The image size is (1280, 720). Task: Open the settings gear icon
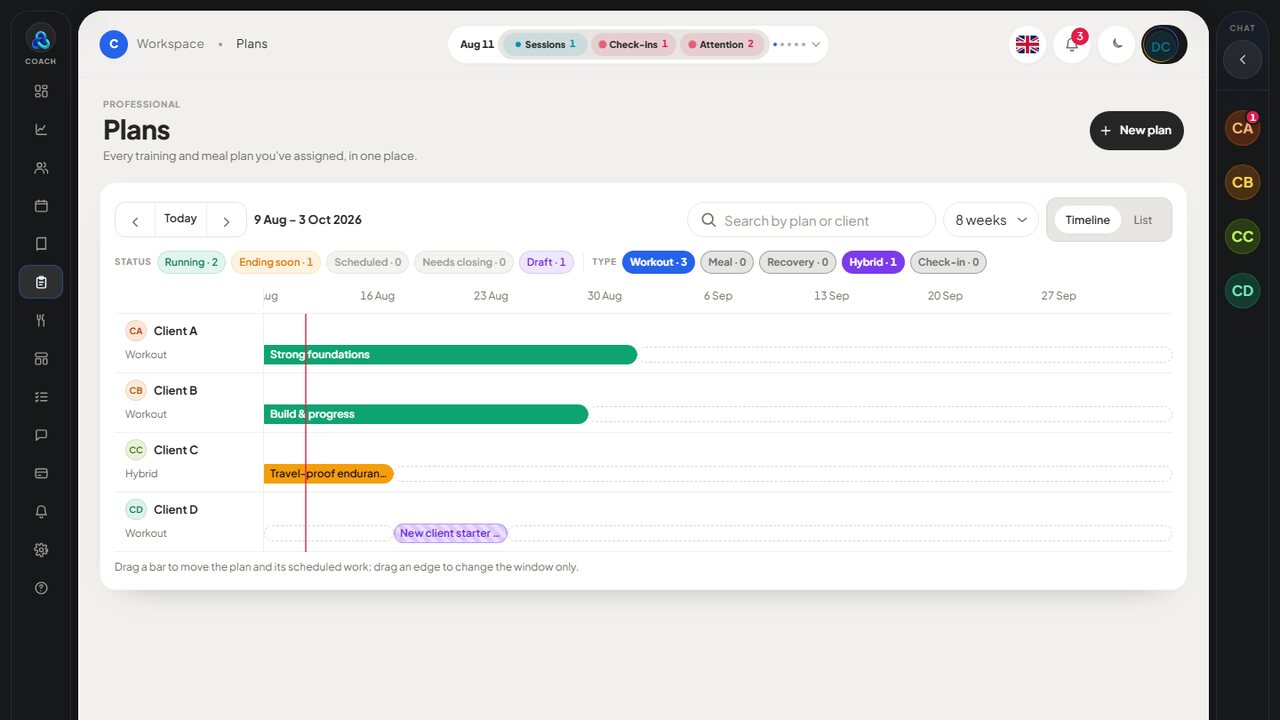click(41, 550)
